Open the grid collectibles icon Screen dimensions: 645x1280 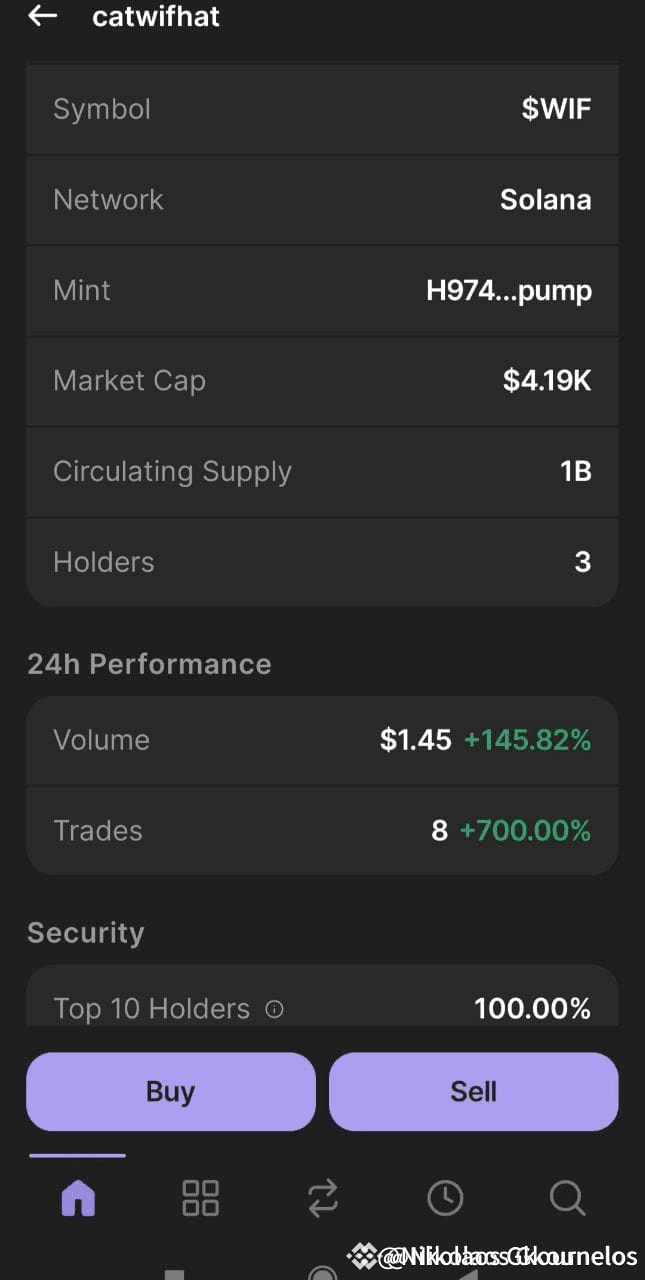(200, 1197)
